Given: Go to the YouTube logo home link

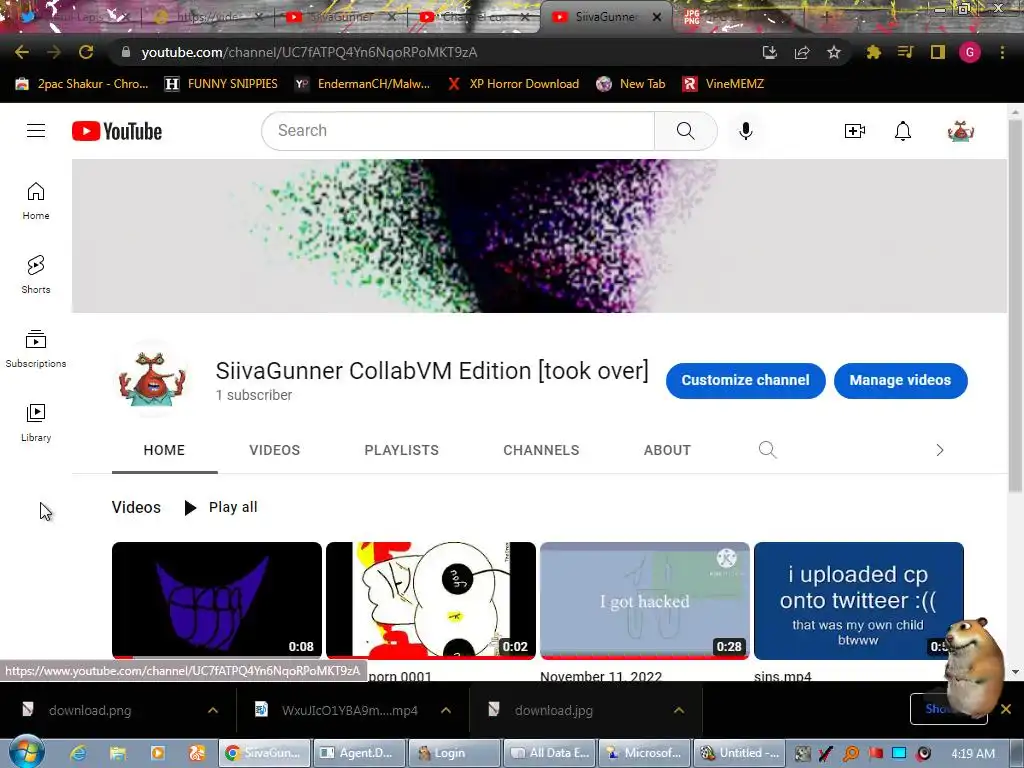Looking at the screenshot, I should click(117, 131).
